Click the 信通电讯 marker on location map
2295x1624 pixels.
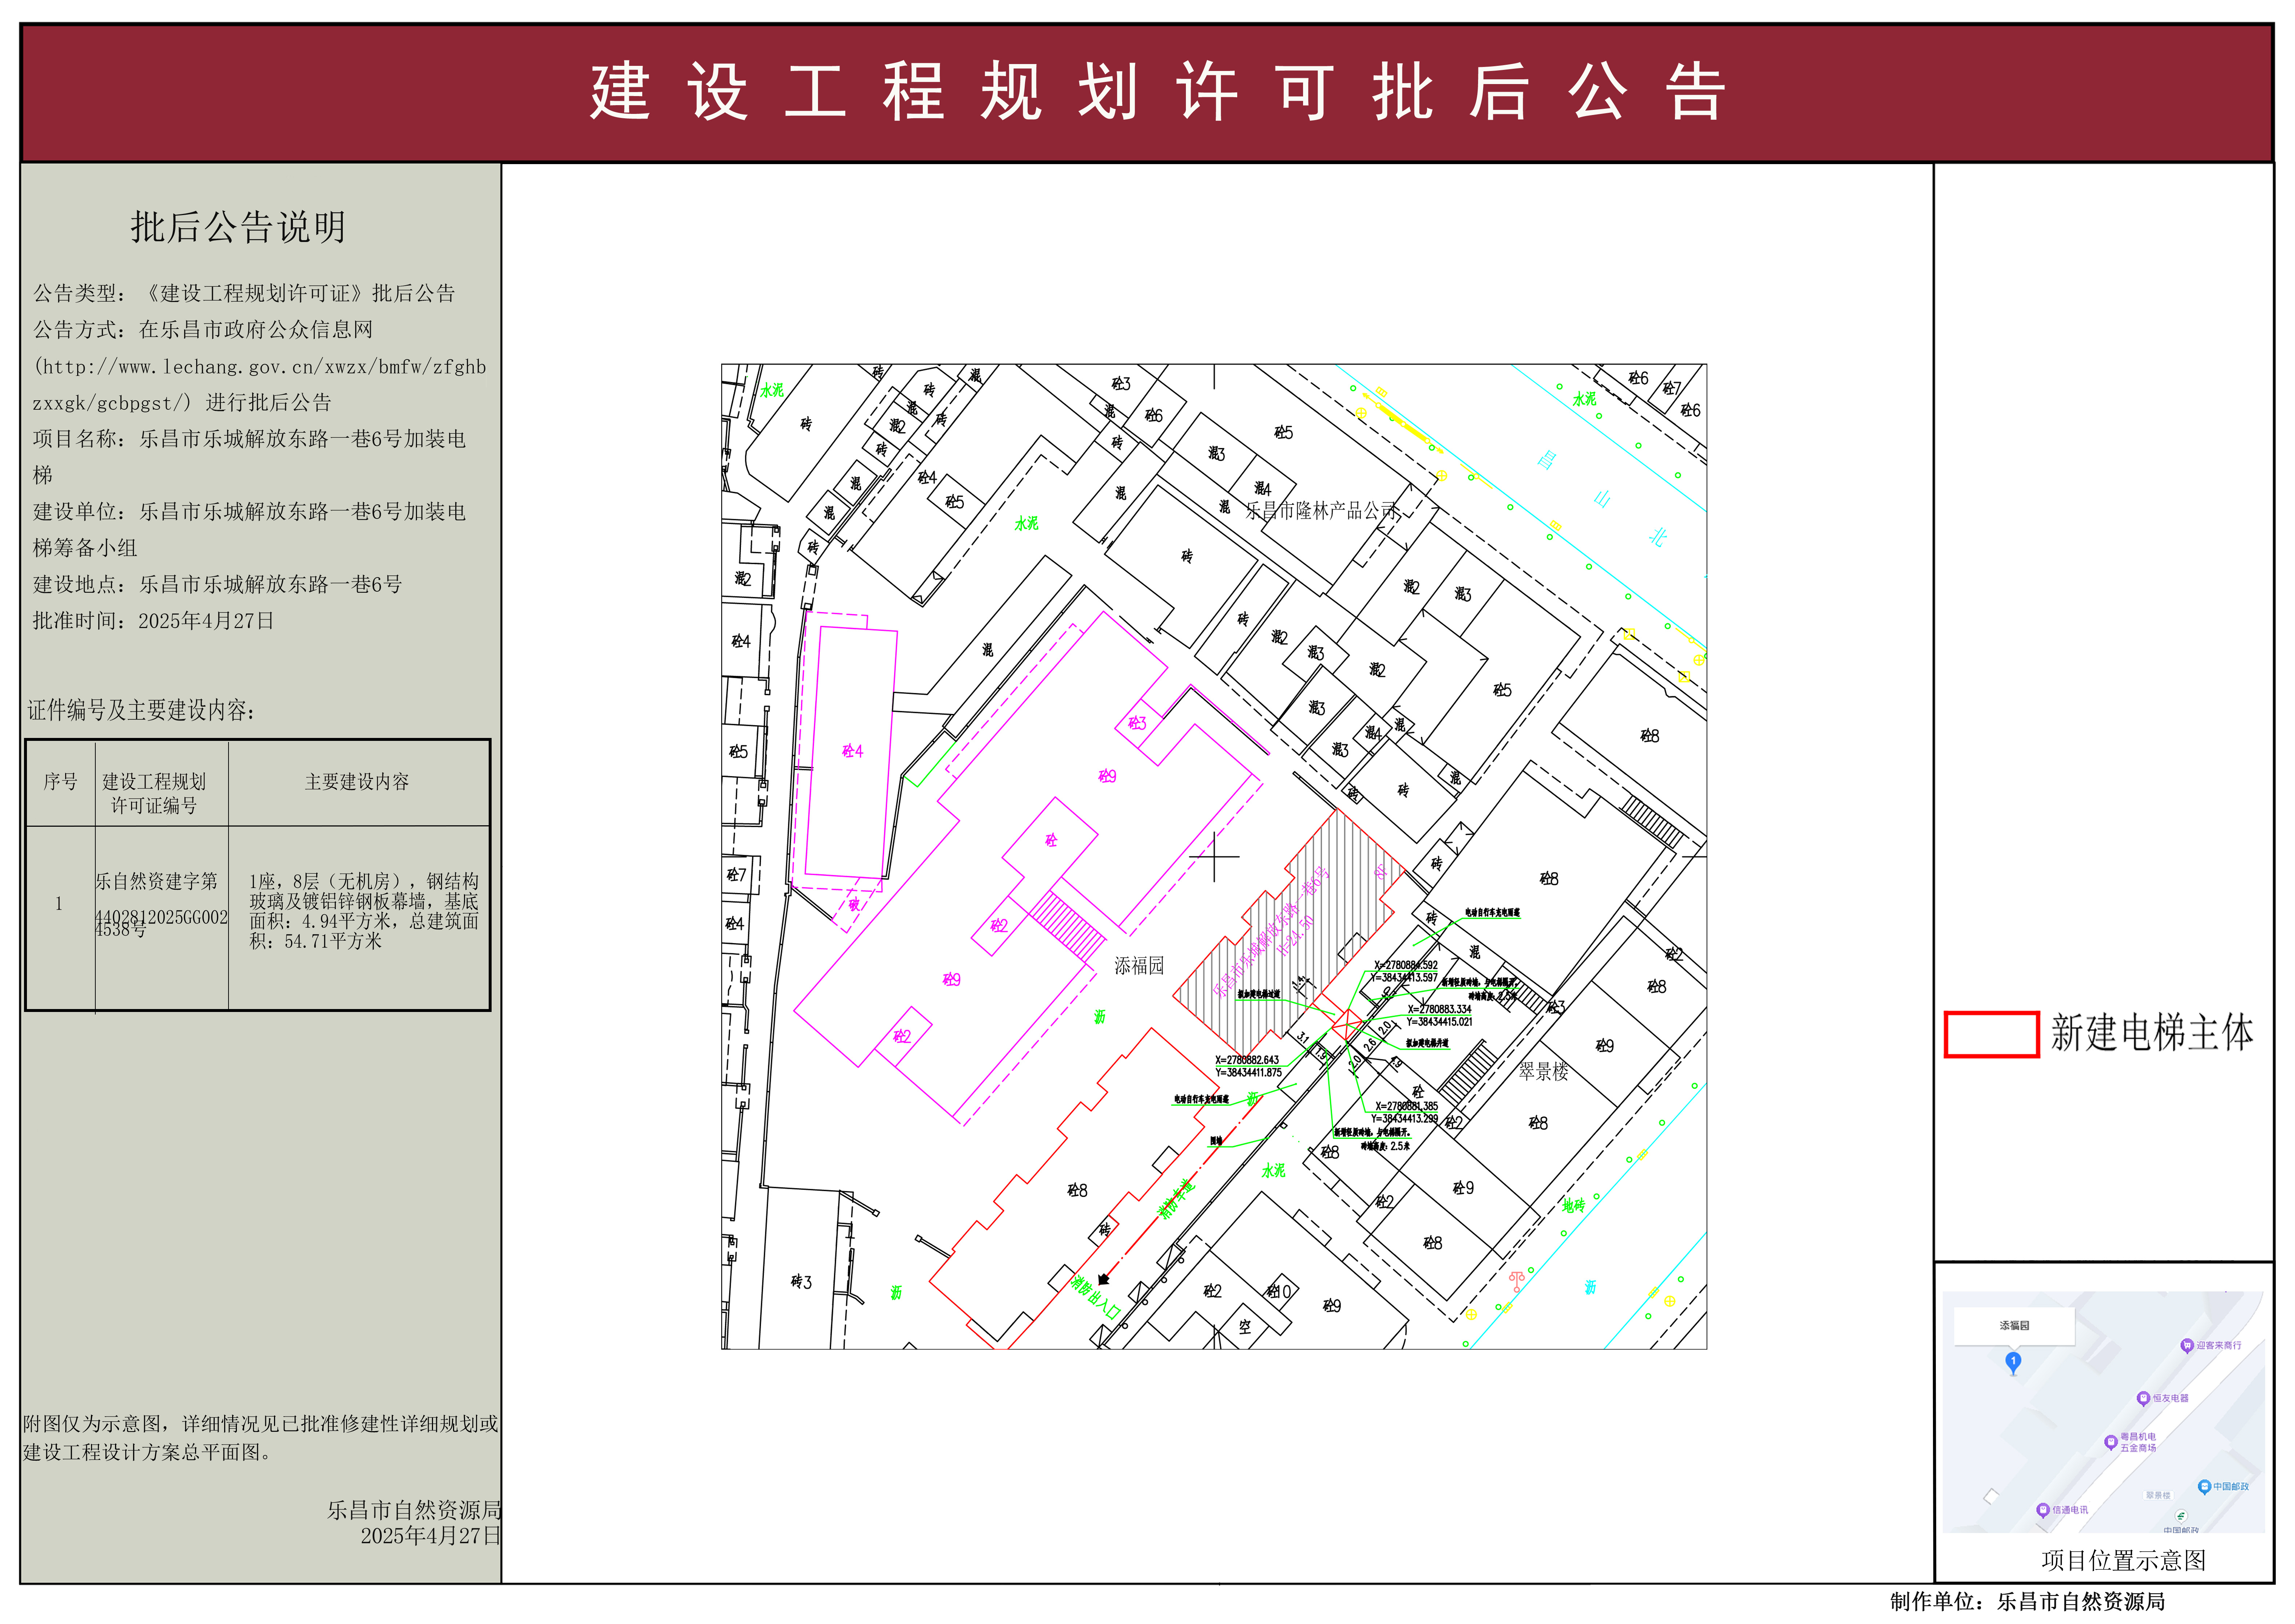click(2043, 1510)
